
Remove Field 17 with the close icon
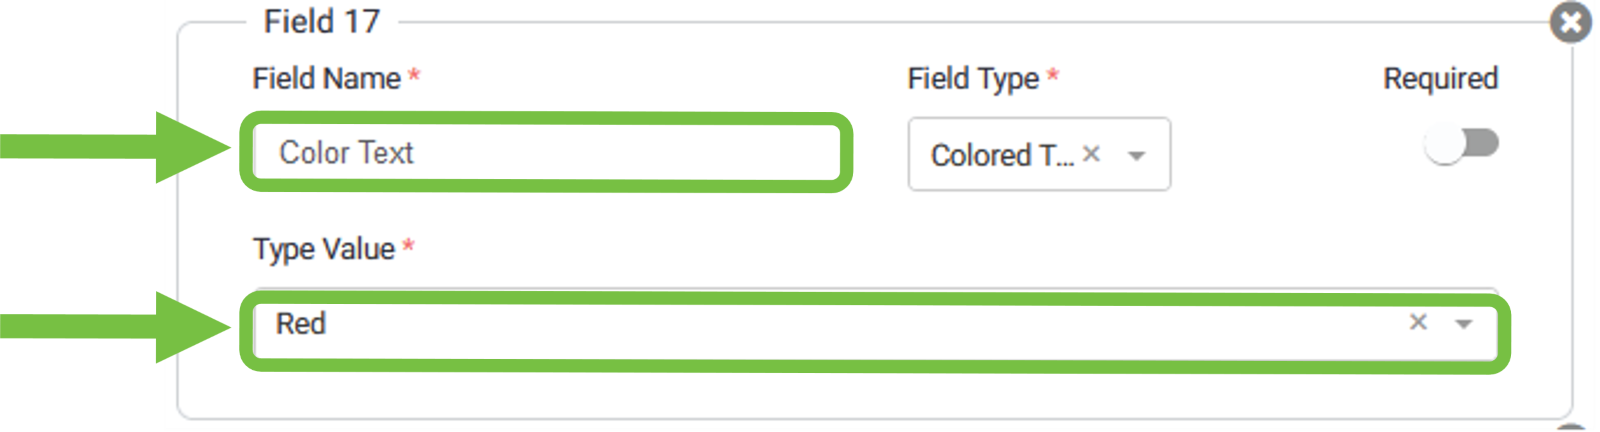tap(1570, 22)
